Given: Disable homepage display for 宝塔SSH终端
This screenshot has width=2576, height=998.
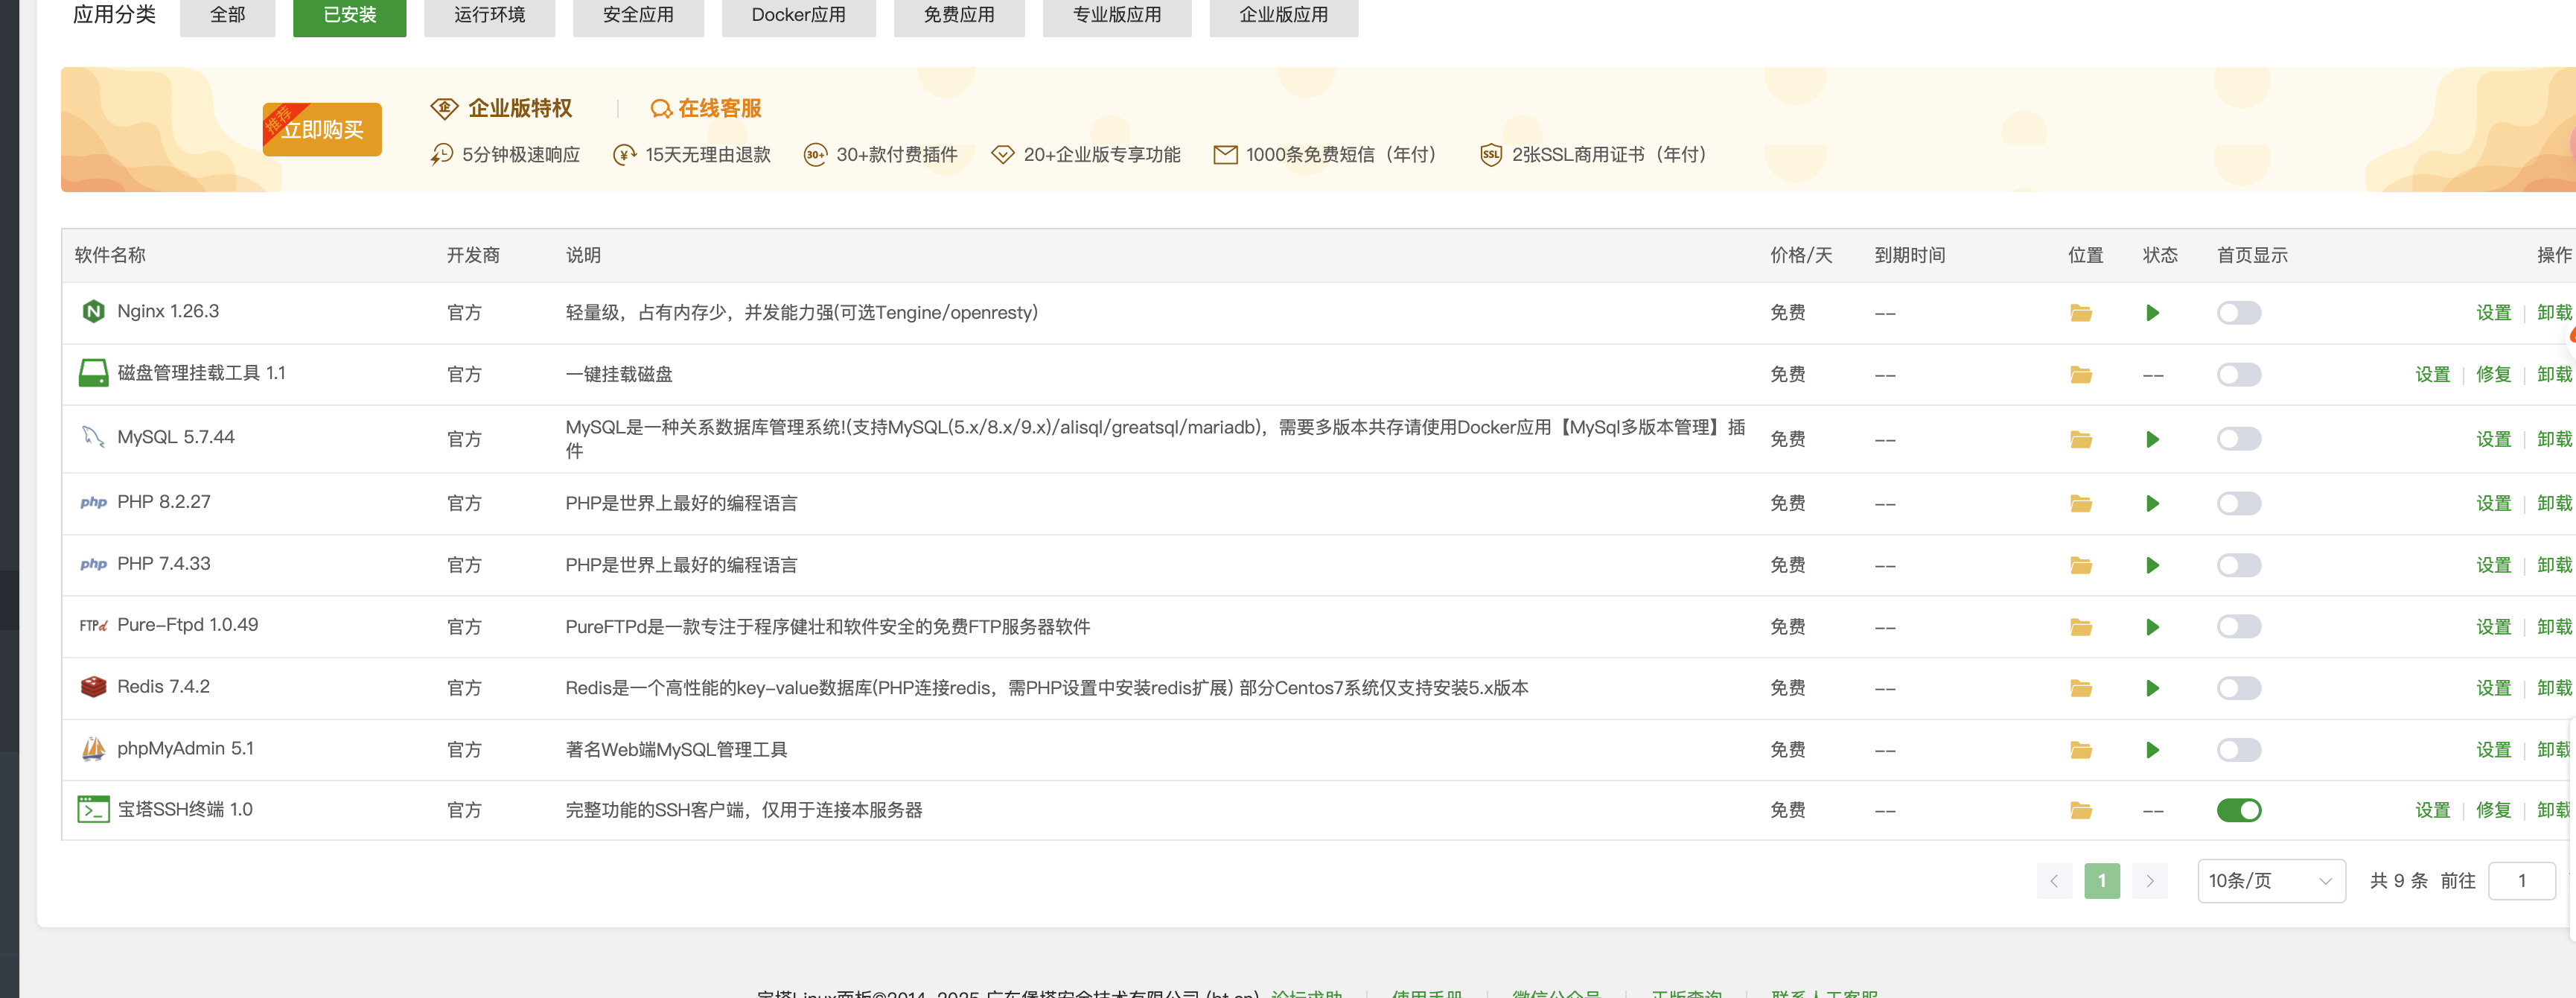Looking at the screenshot, I should (2238, 810).
